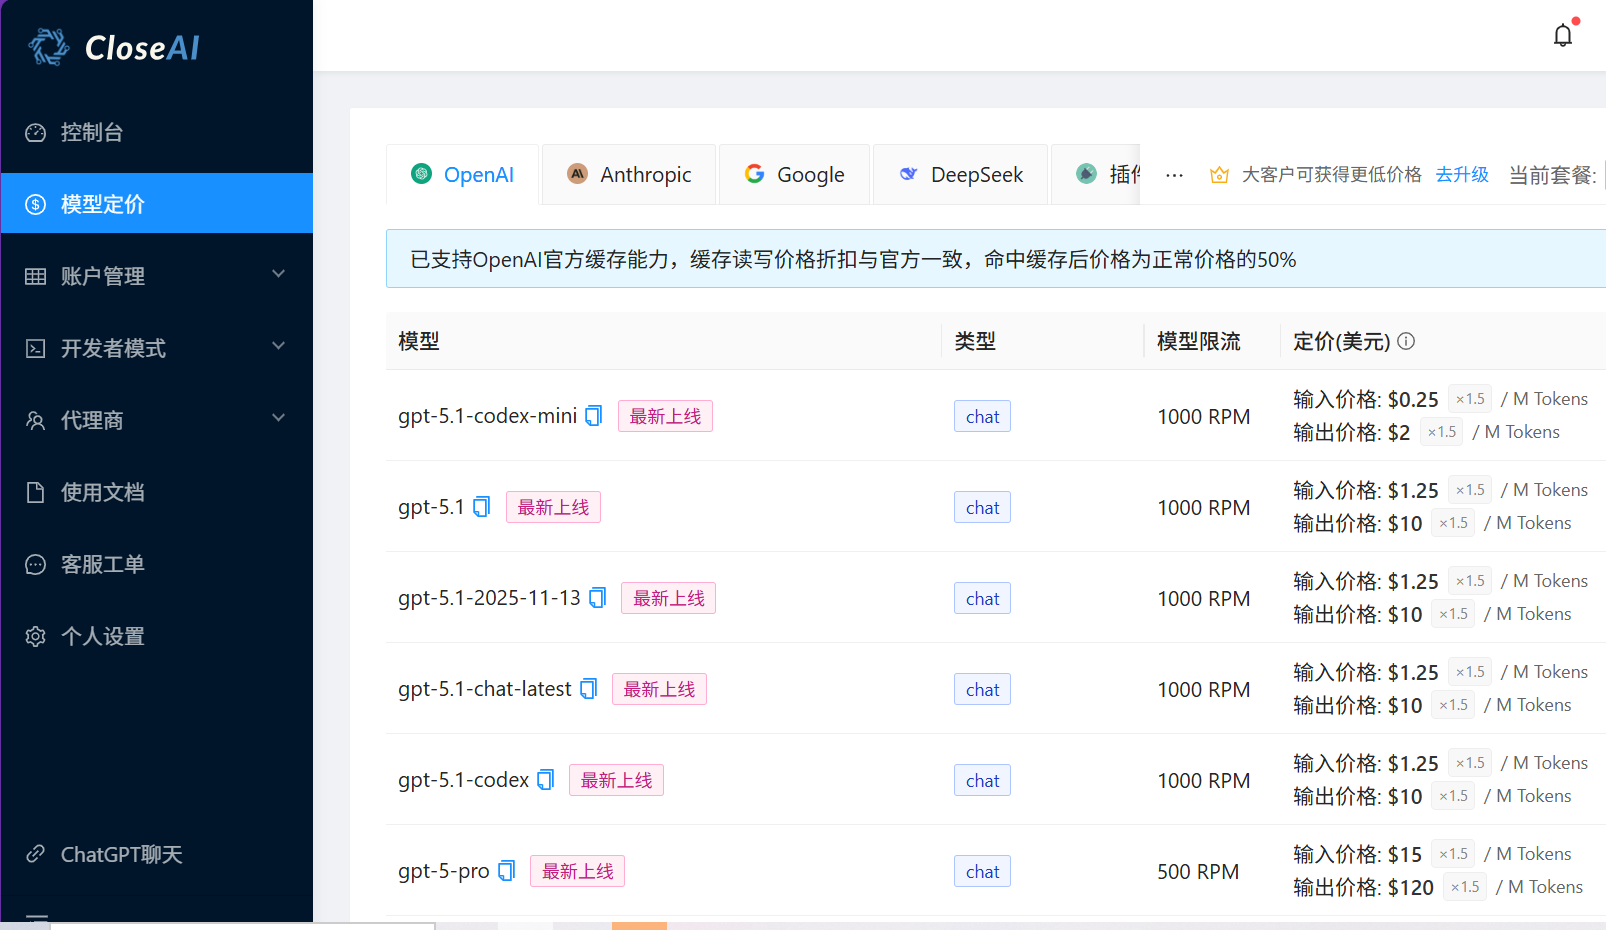
Task: Copy model name gpt-5.1-codex
Action: pyautogui.click(x=545, y=780)
